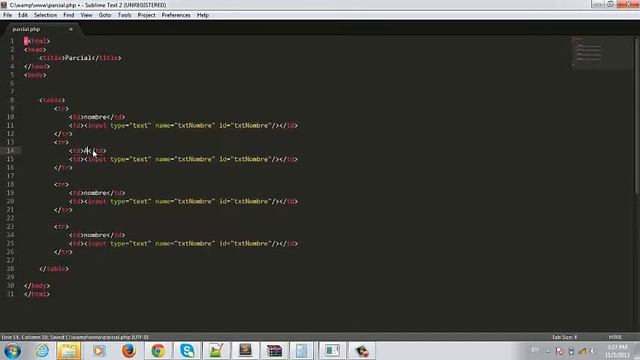The image size is (640, 360).
Task: Click the language indicator in system tray
Action: coord(535,350)
